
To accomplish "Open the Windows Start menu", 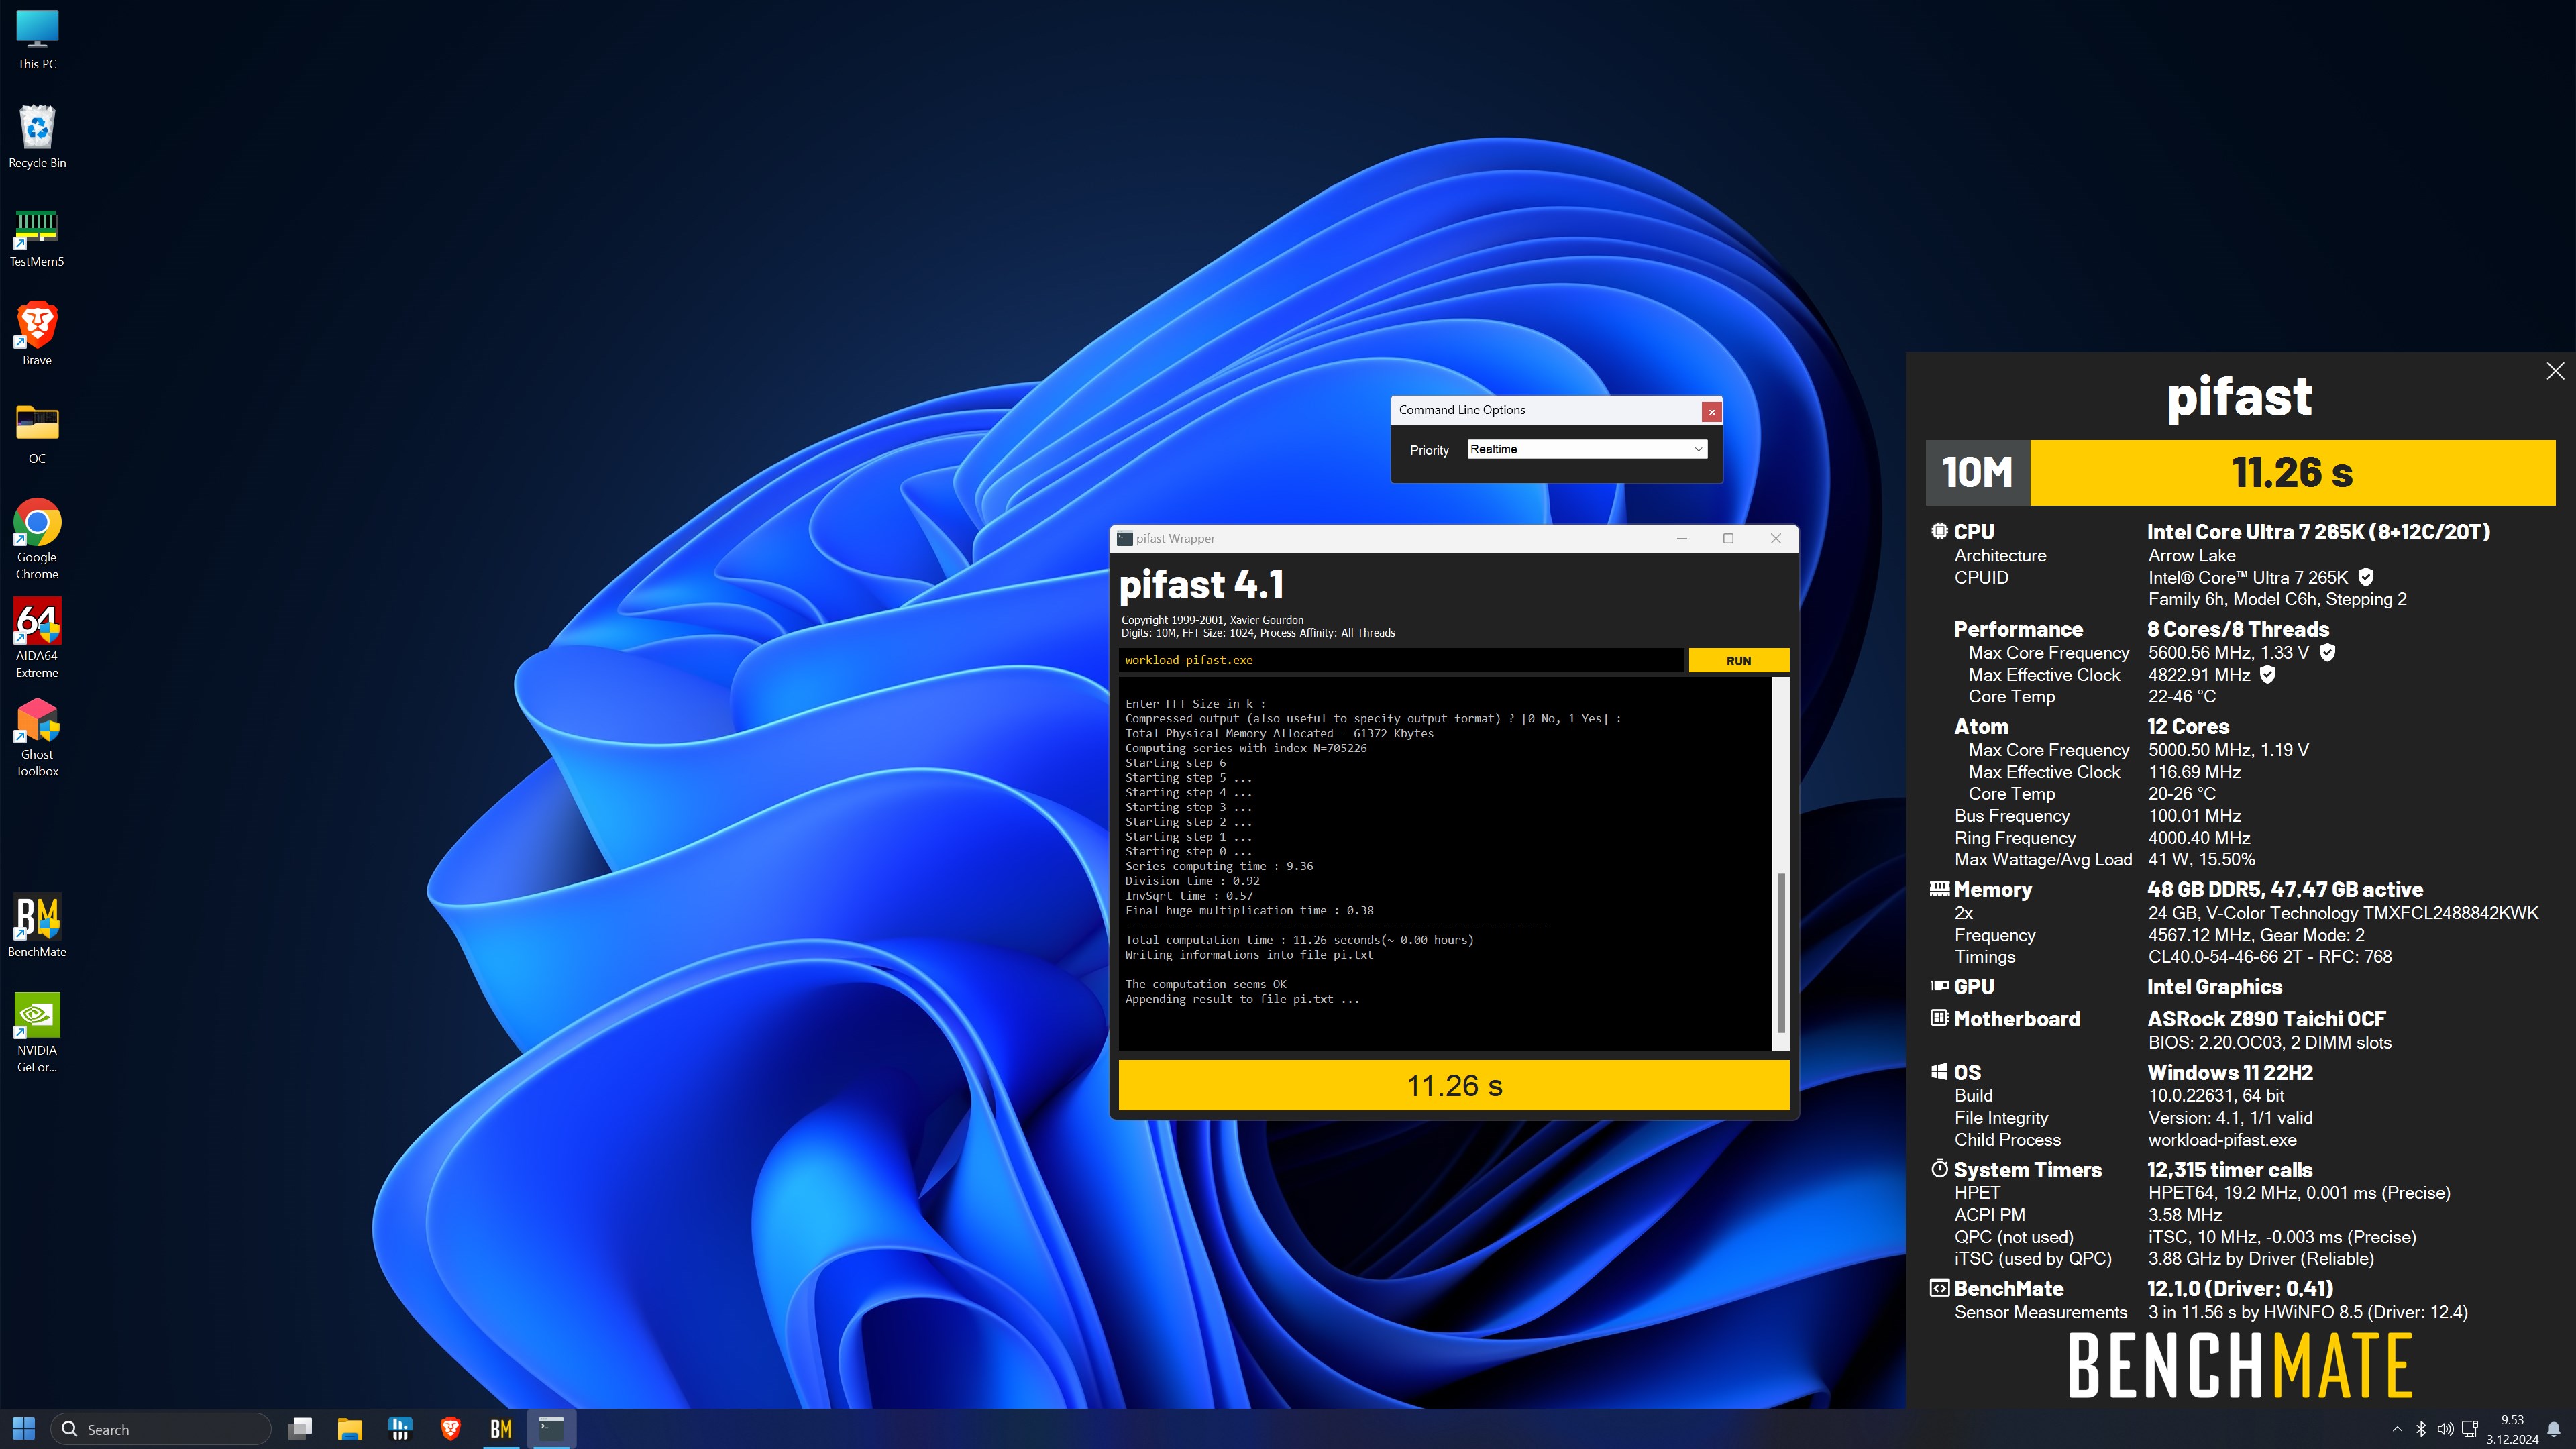I will tap(24, 1429).
